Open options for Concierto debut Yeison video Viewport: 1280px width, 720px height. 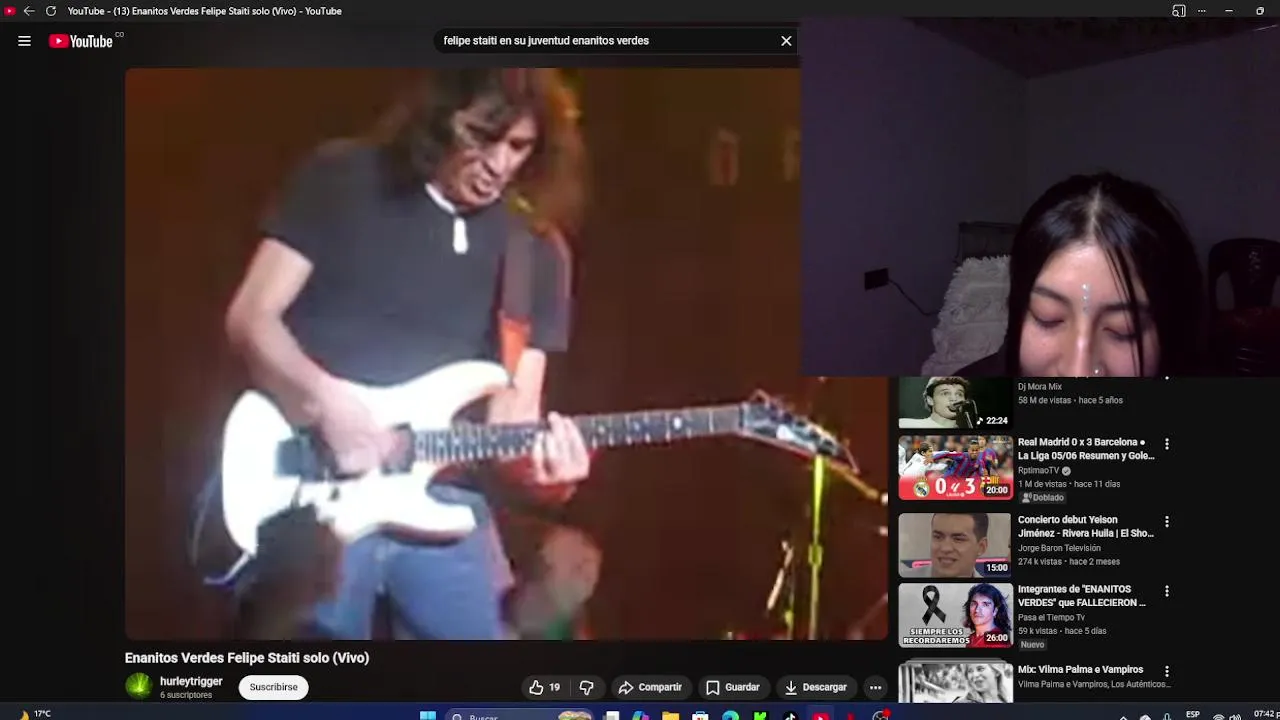tap(1166, 522)
